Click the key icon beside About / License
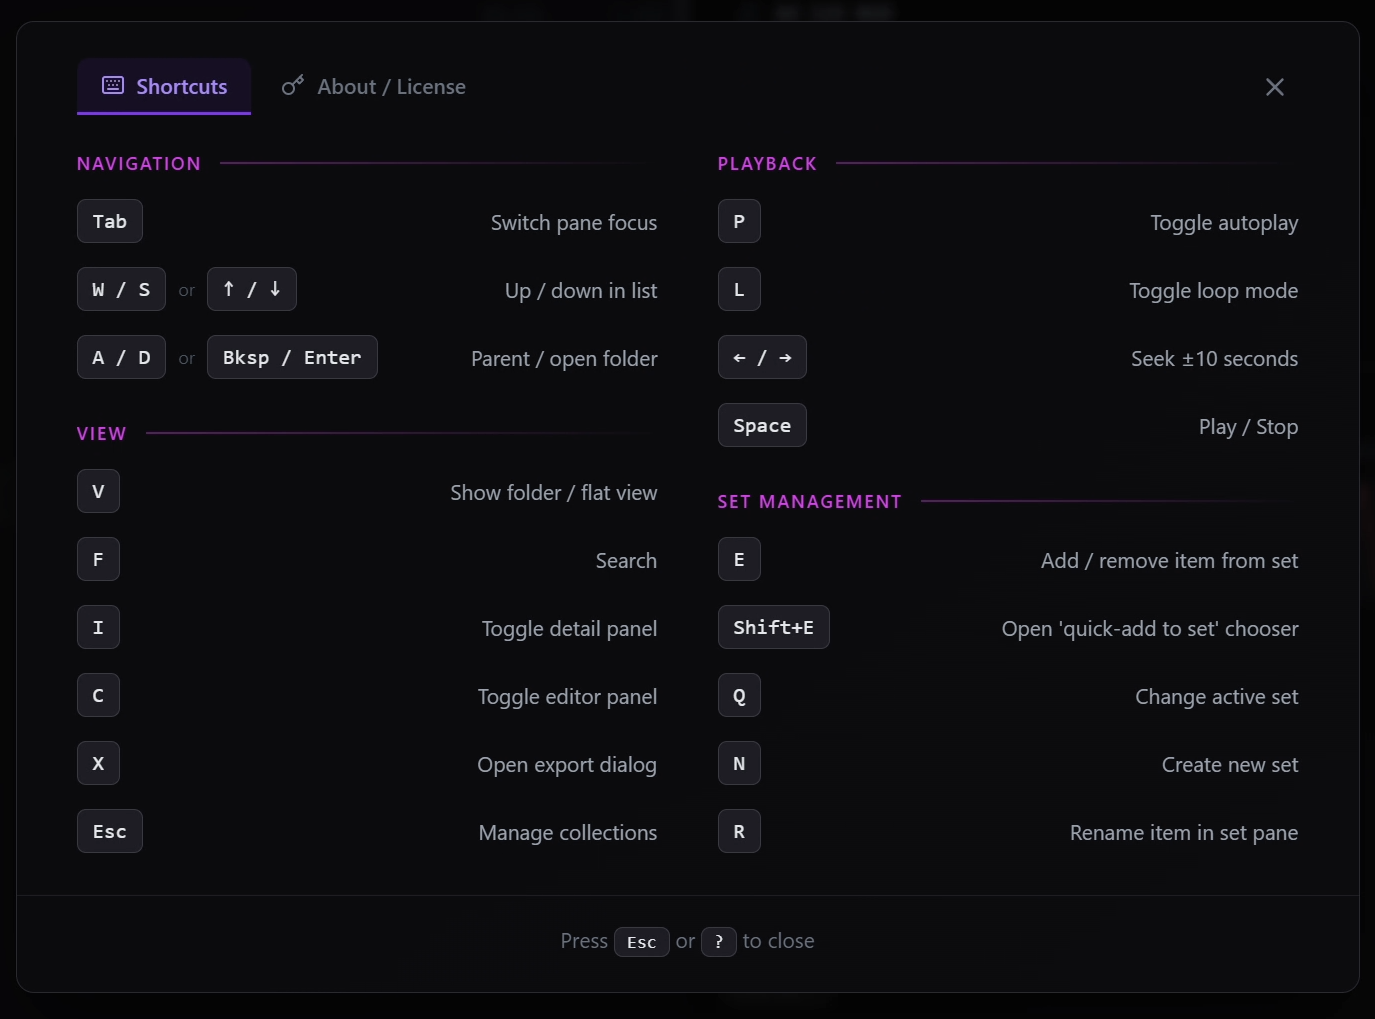The height and width of the screenshot is (1019, 1375). 292,86
